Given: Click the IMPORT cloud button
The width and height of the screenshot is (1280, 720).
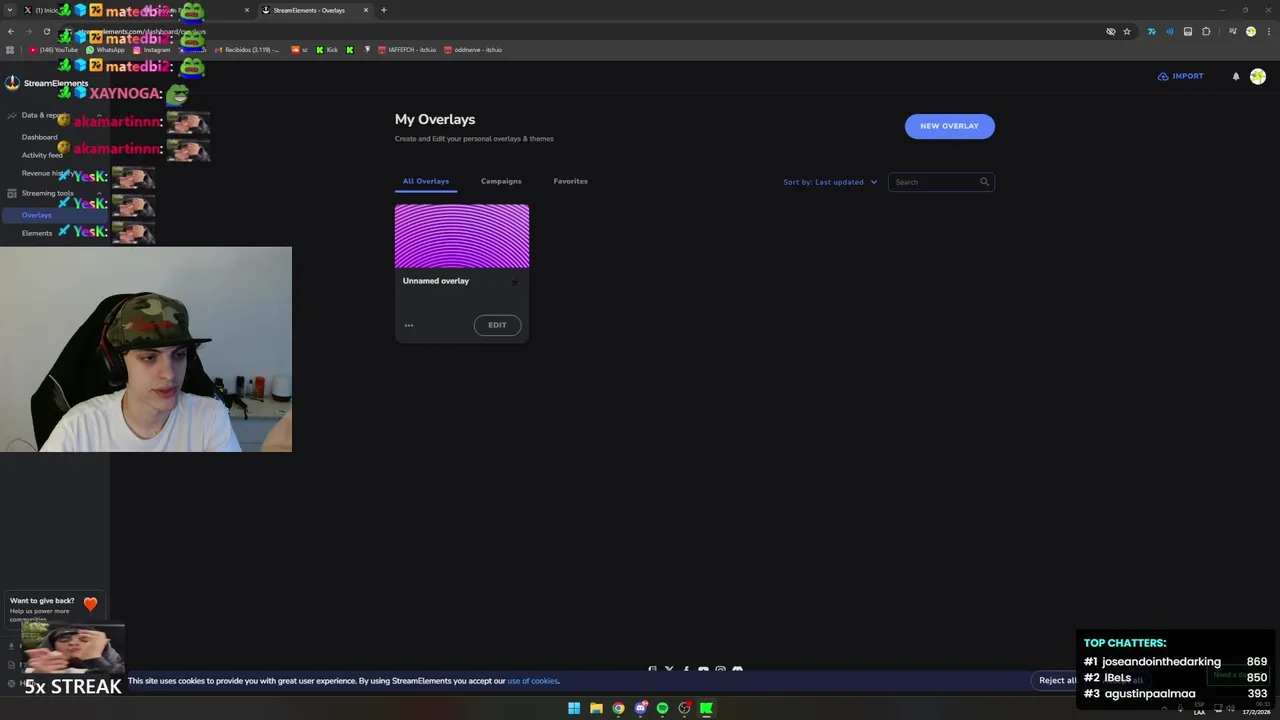Looking at the screenshot, I should [x=1181, y=76].
